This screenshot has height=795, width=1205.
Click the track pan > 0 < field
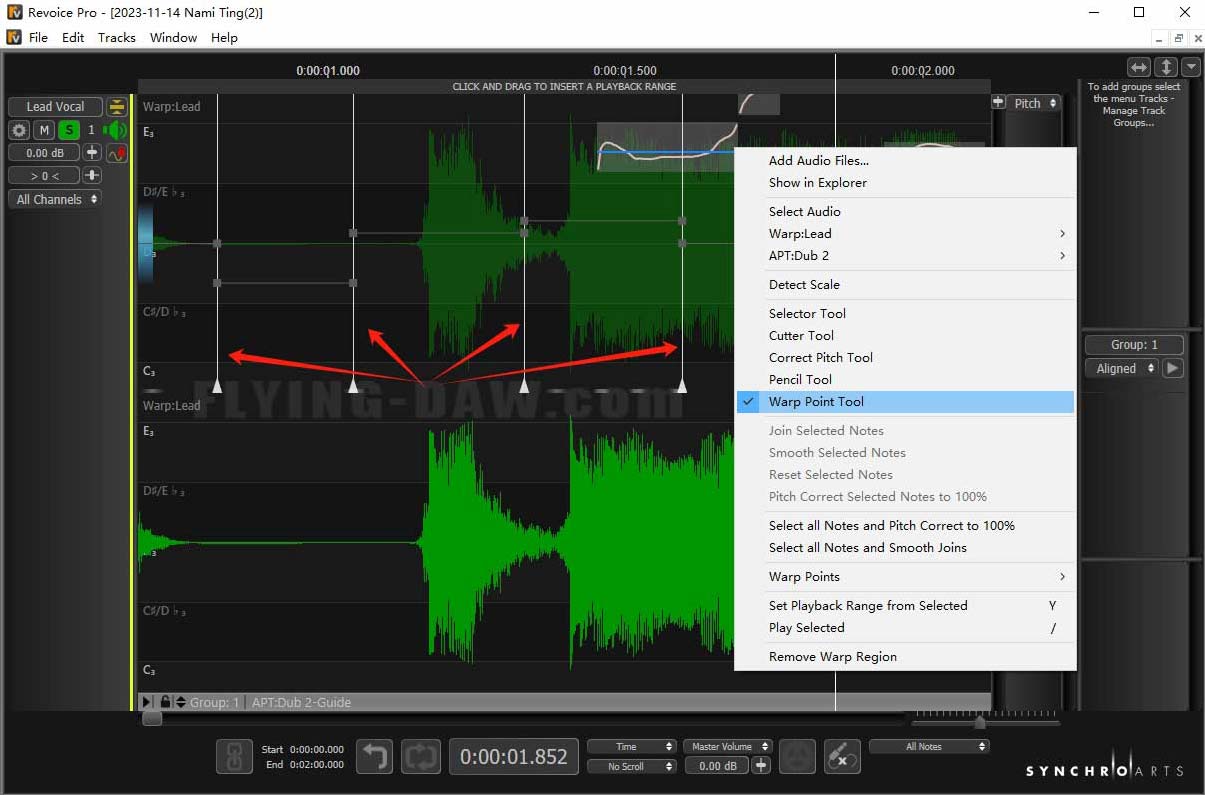44,176
